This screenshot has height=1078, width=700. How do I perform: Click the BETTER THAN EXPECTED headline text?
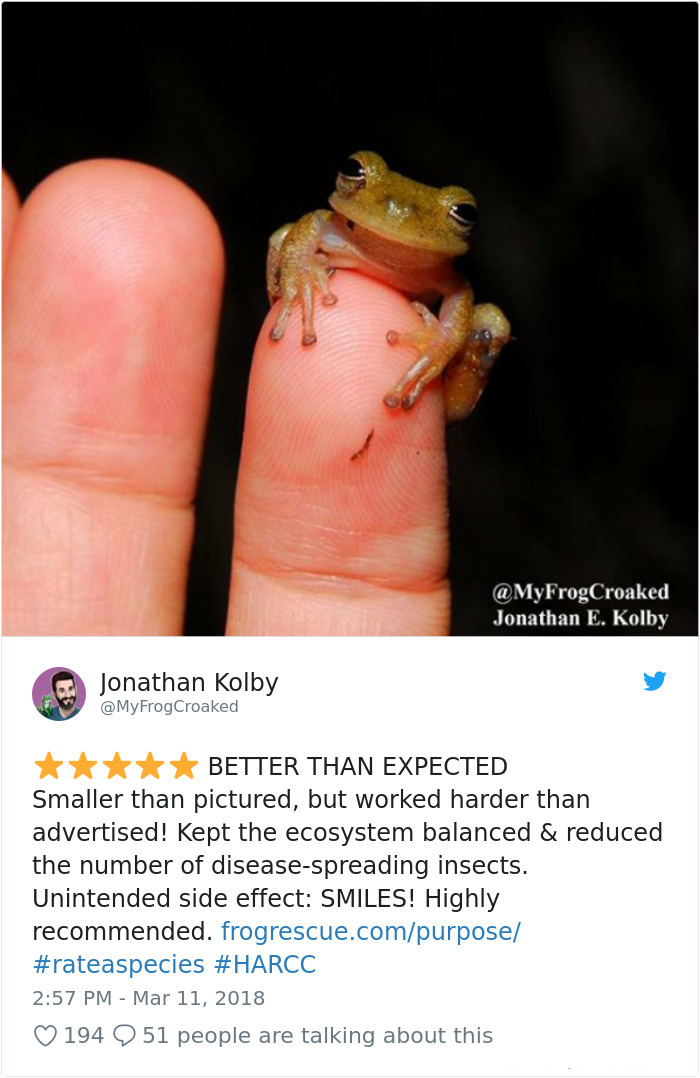click(358, 767)
